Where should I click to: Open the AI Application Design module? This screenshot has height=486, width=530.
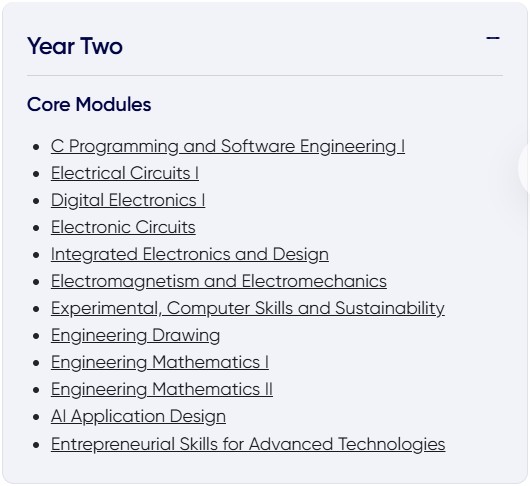(138, 416)
